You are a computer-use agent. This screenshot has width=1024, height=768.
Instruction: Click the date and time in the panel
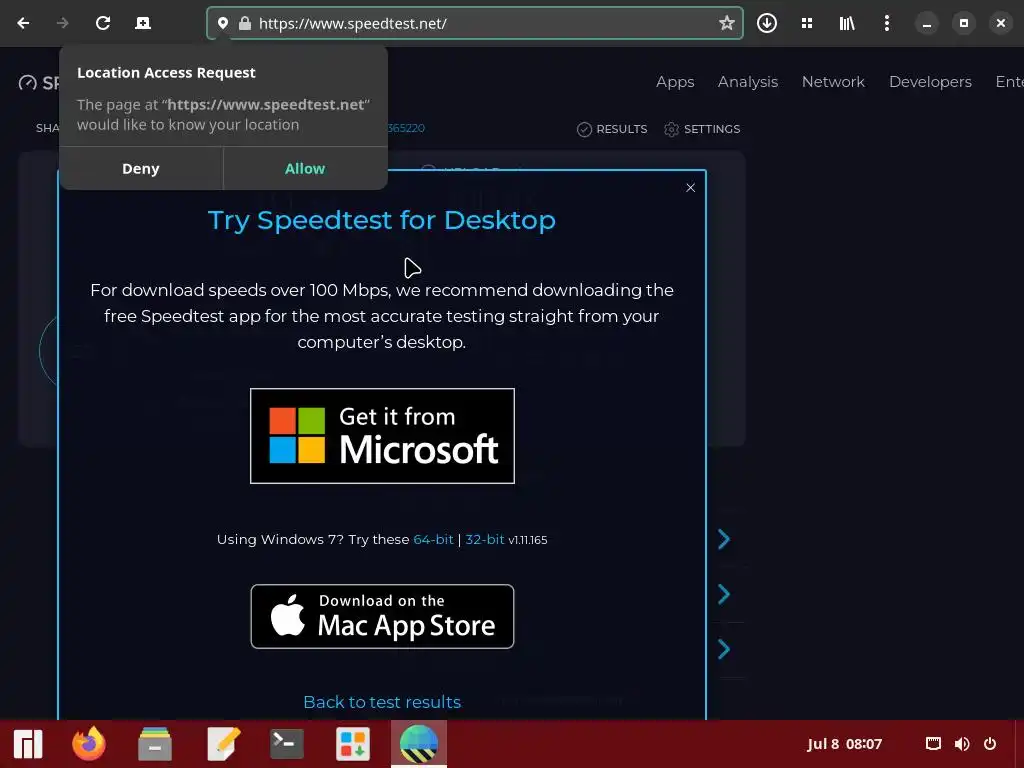(844, 744)
